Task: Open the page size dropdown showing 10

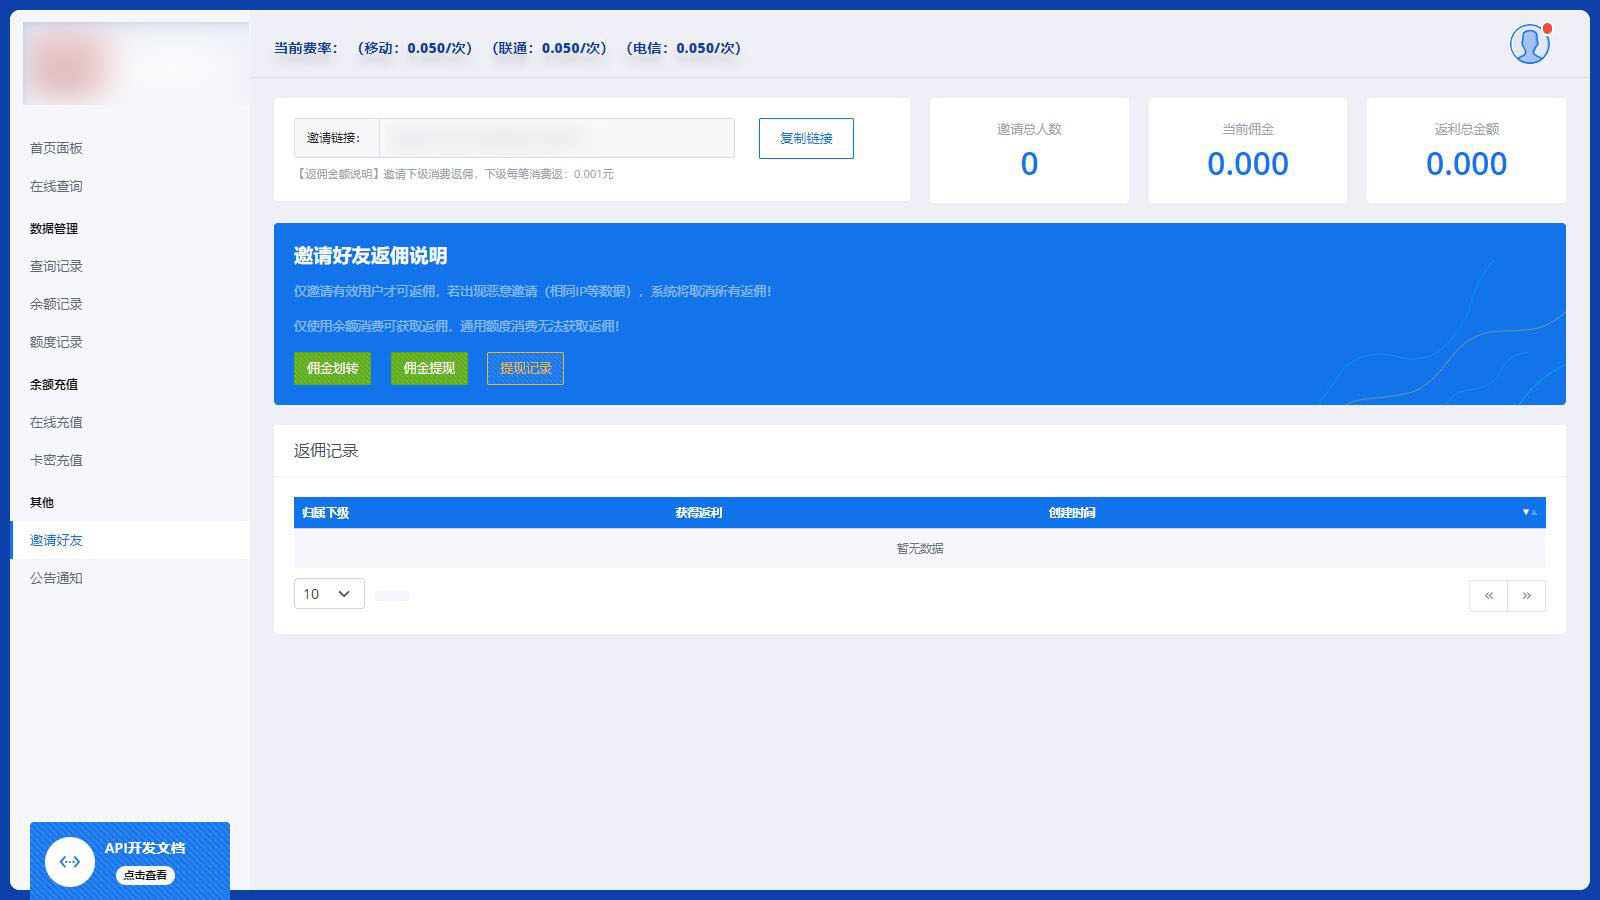Action: point(329,594)
